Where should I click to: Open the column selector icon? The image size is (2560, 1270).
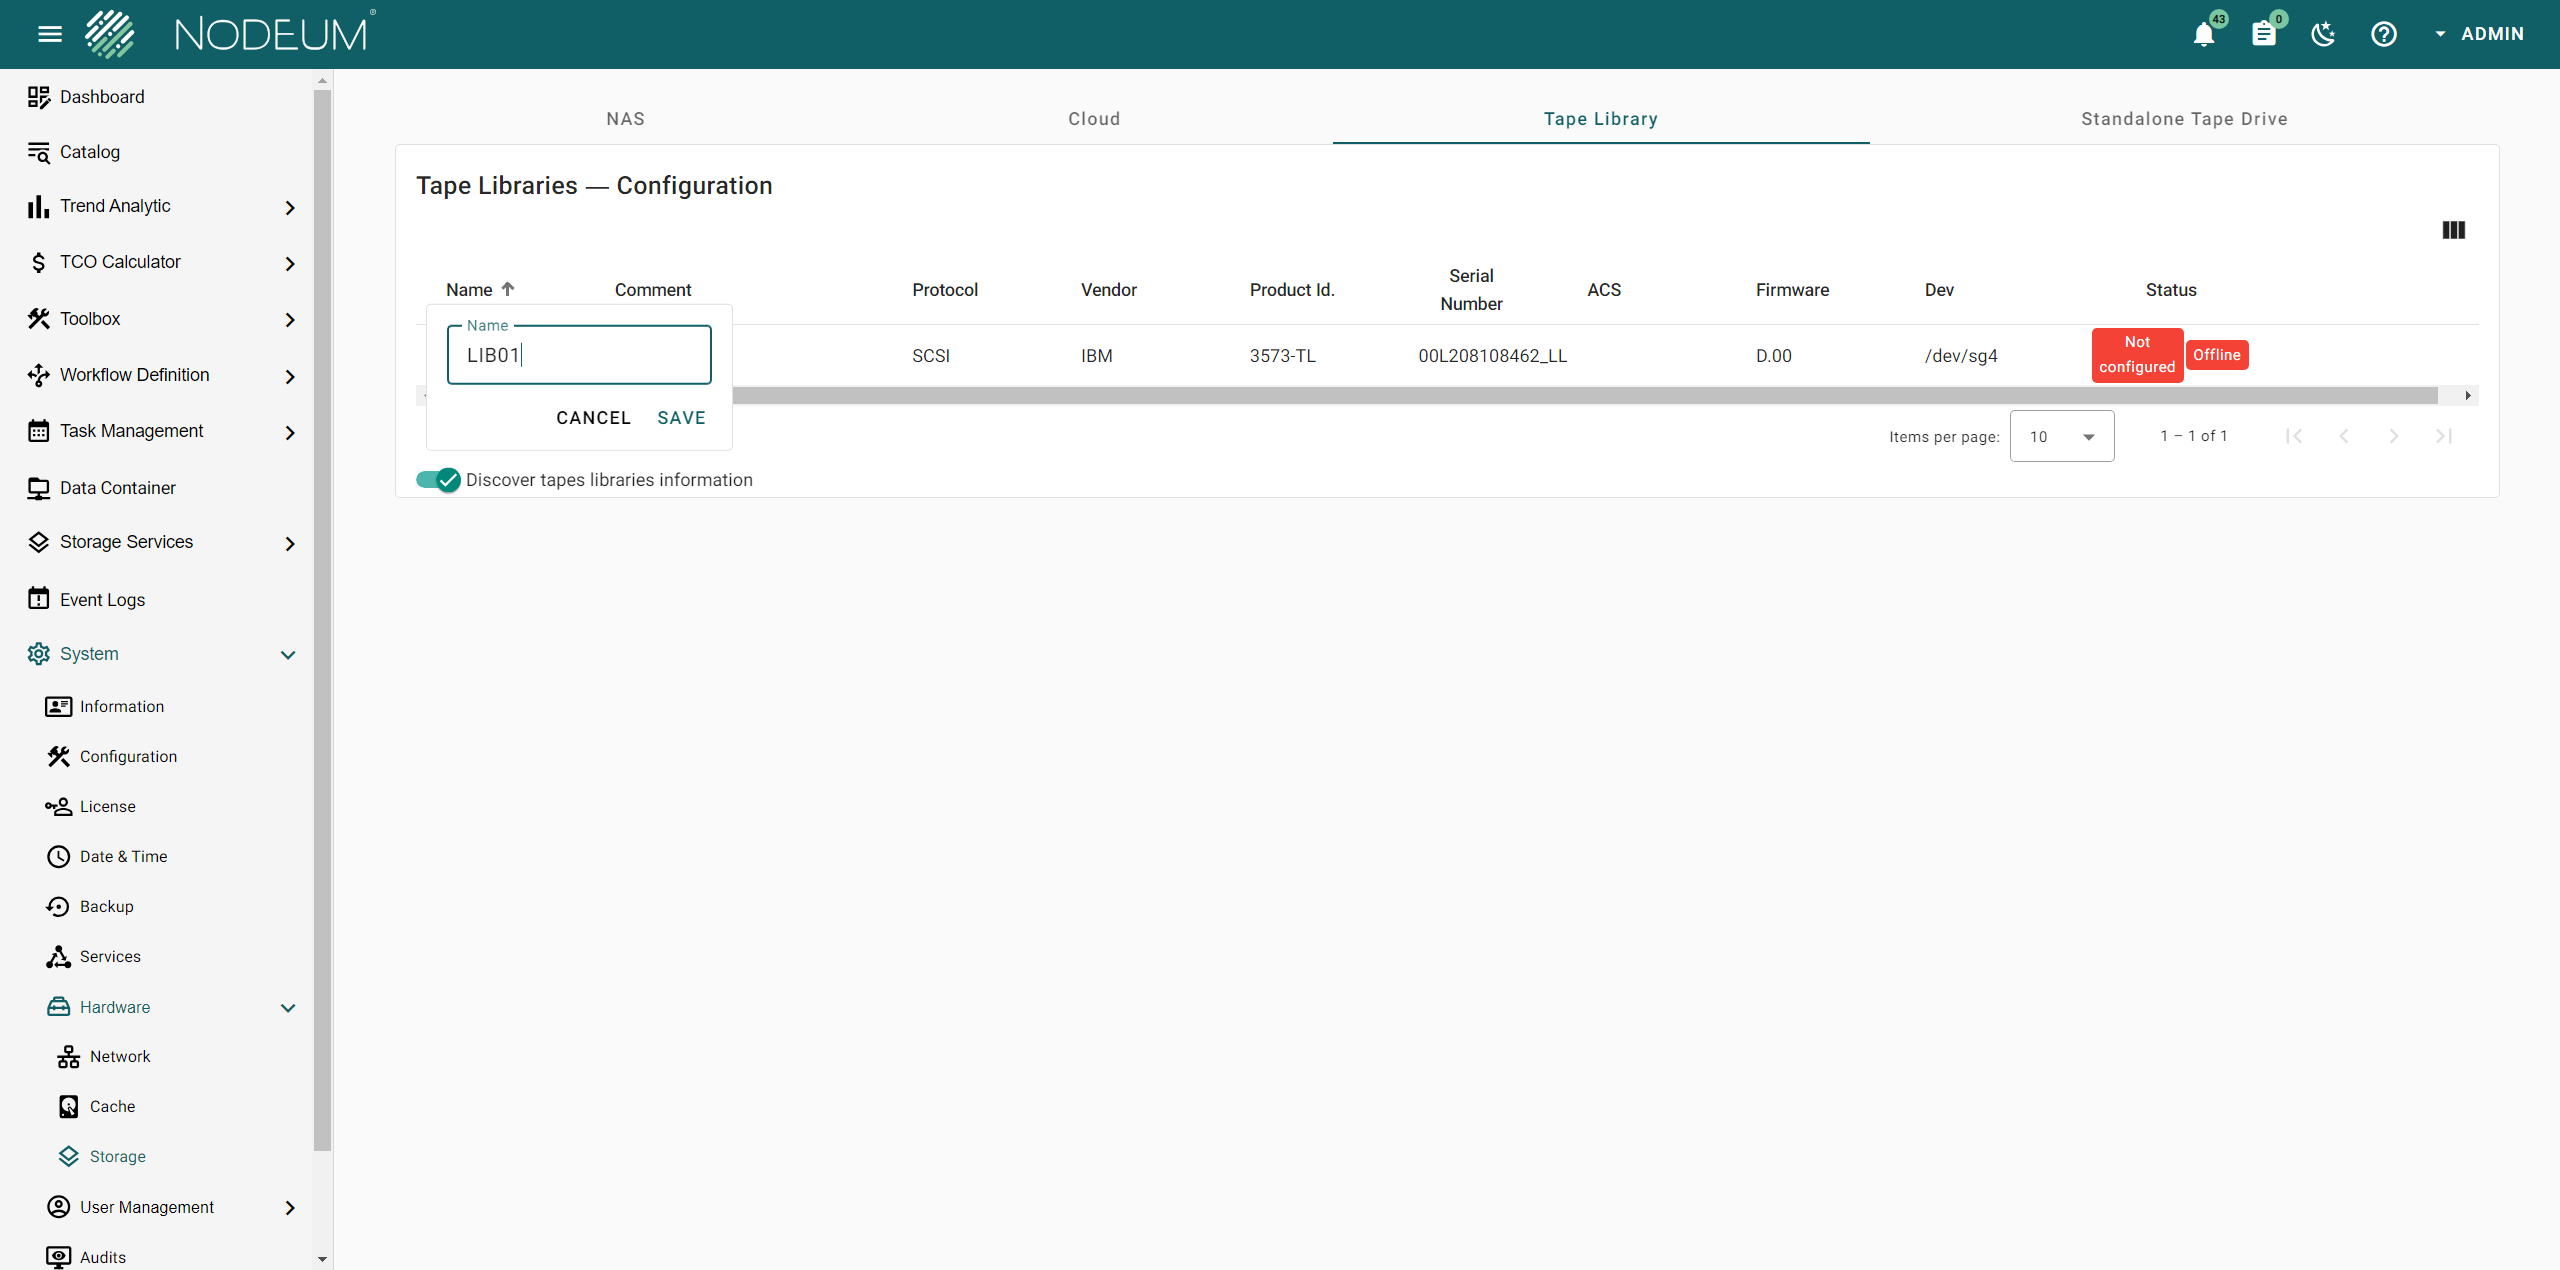pos(2453,230)
